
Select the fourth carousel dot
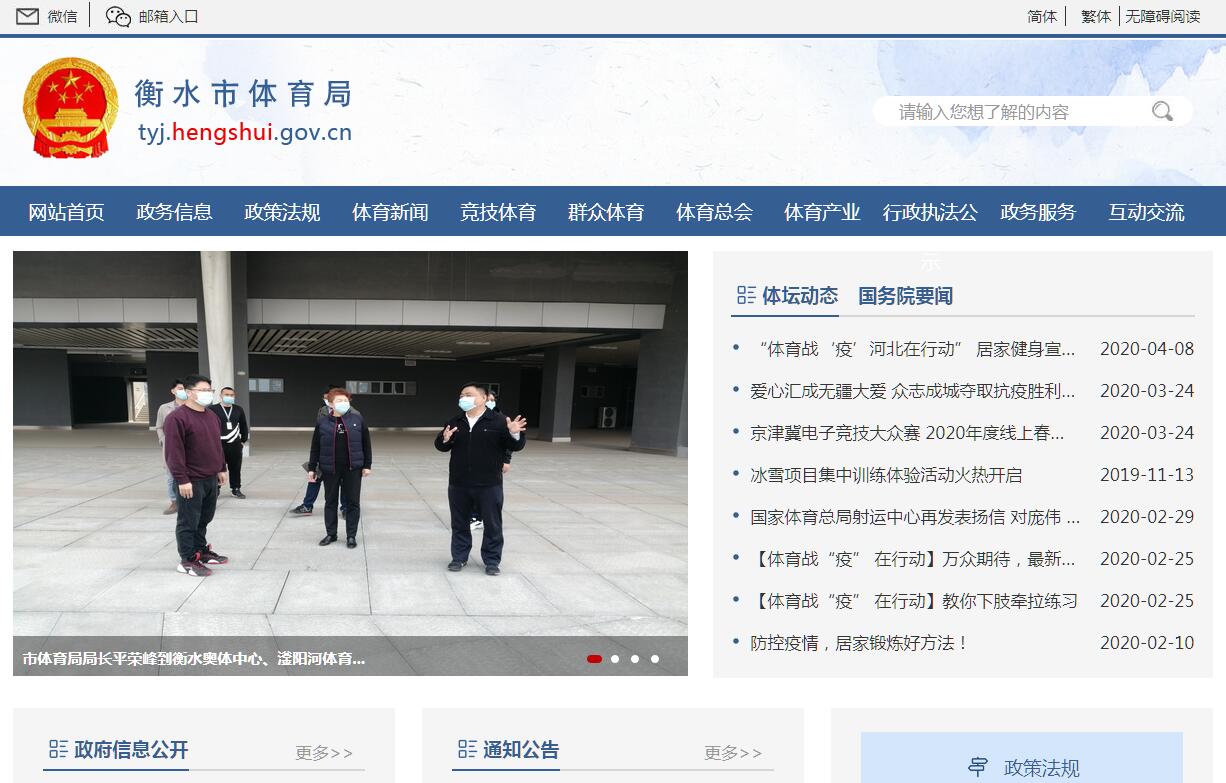click(x=655, y=659)
